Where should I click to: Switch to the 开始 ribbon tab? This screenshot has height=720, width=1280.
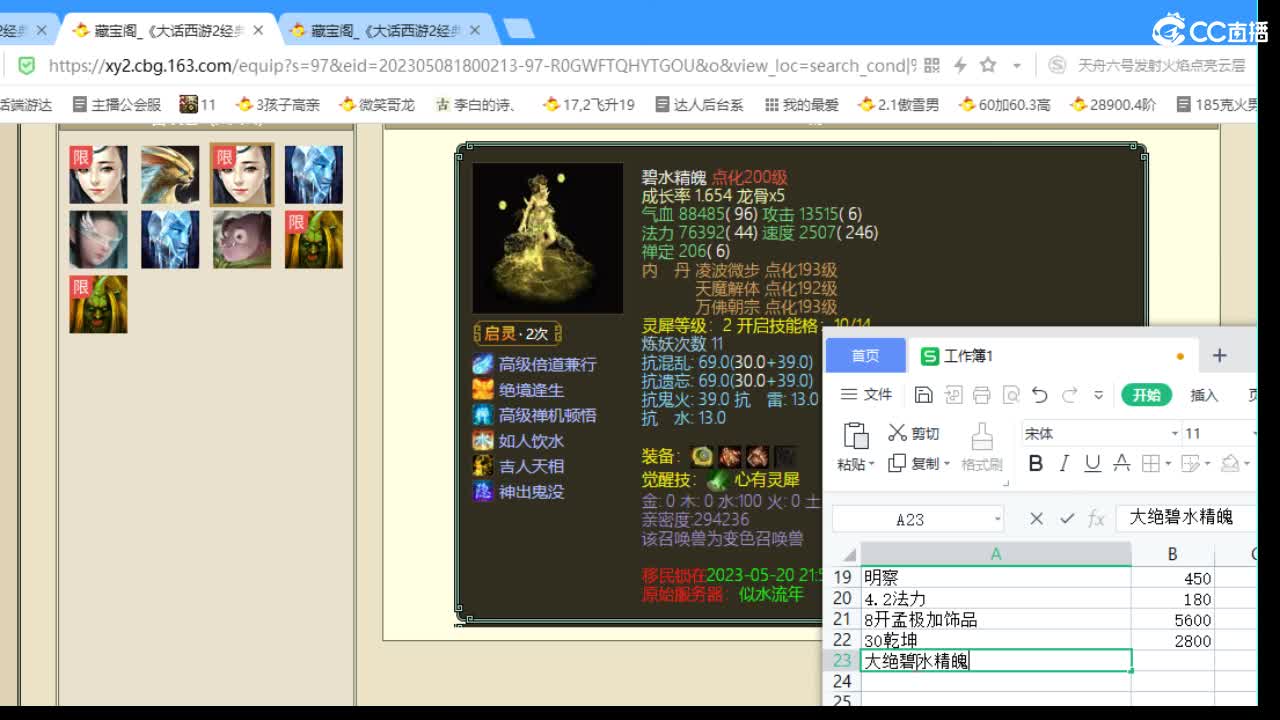coord(1146,395)
